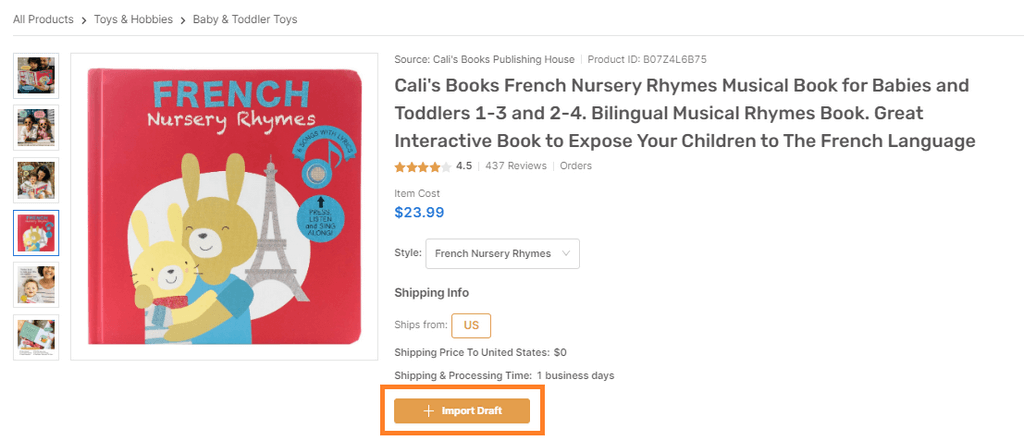
Task: Select French Nursery Rhymes style box
Action: pyautogui.click(x=502, y=253)
